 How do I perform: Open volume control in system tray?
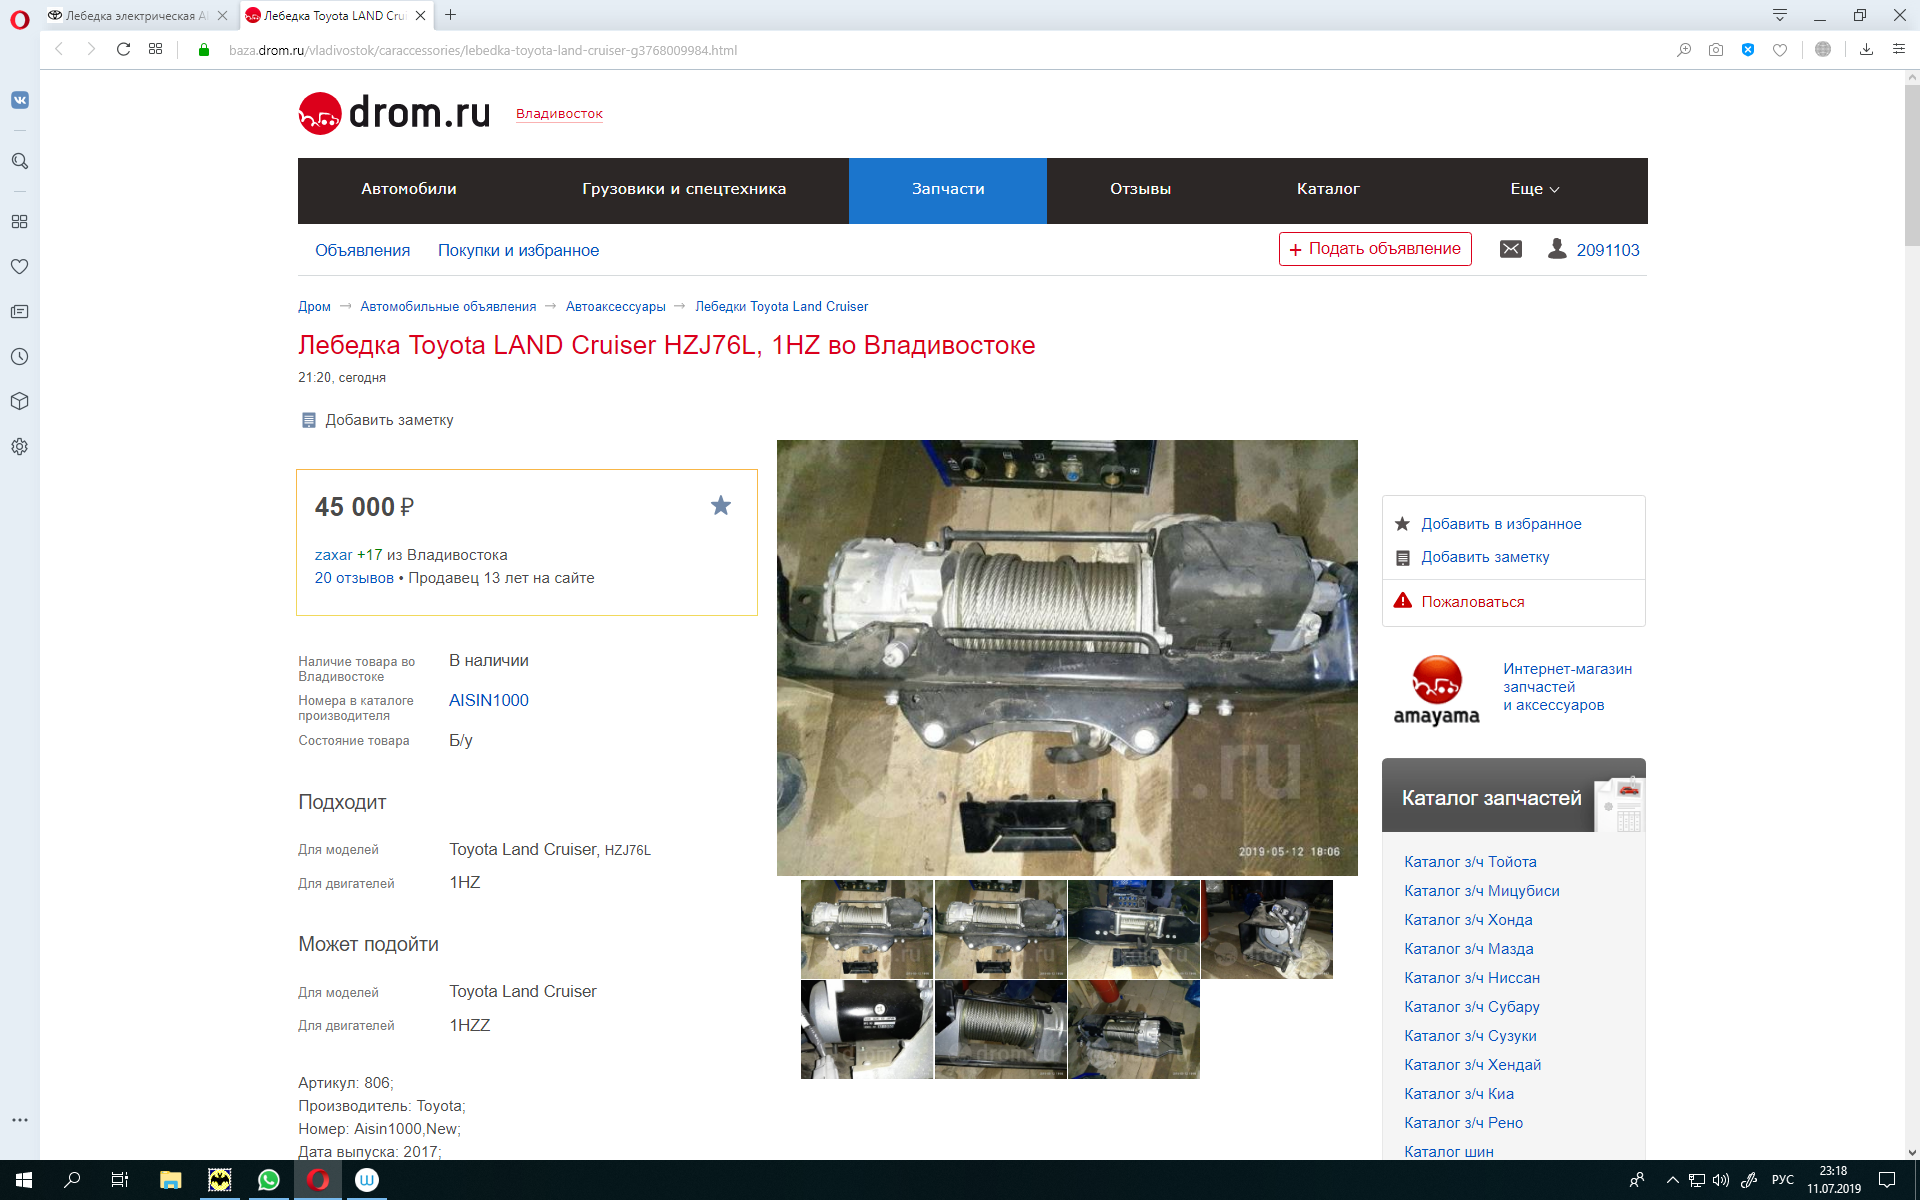click(x=1721, y=1180)
